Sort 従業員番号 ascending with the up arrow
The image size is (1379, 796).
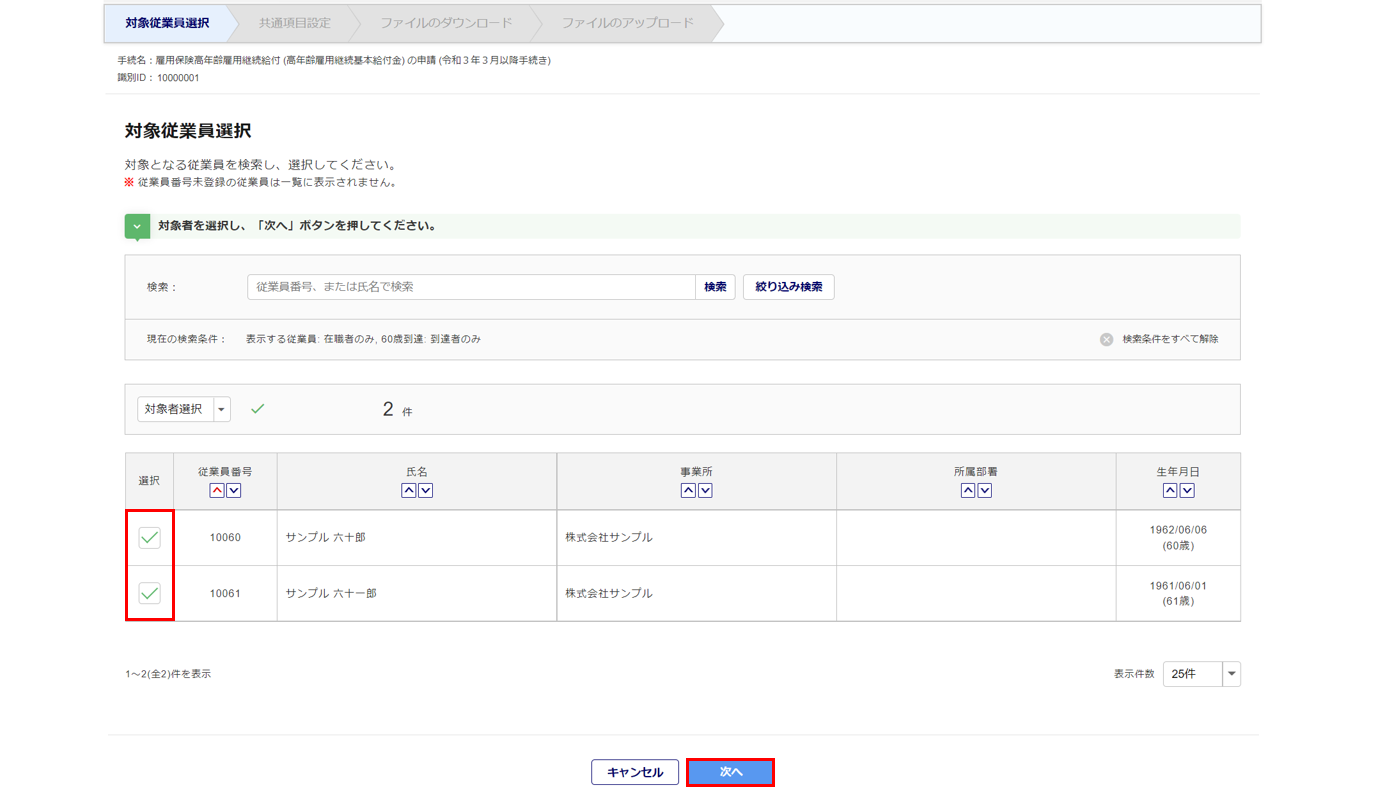pos(217,490)
